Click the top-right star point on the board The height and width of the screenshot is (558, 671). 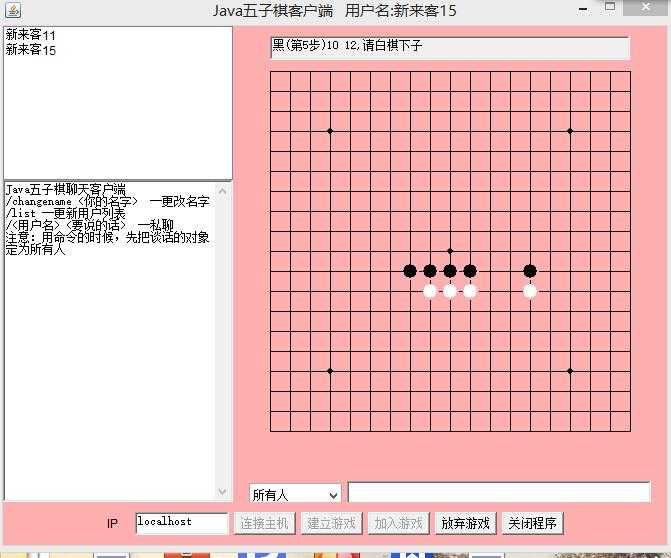coord(570,131)
